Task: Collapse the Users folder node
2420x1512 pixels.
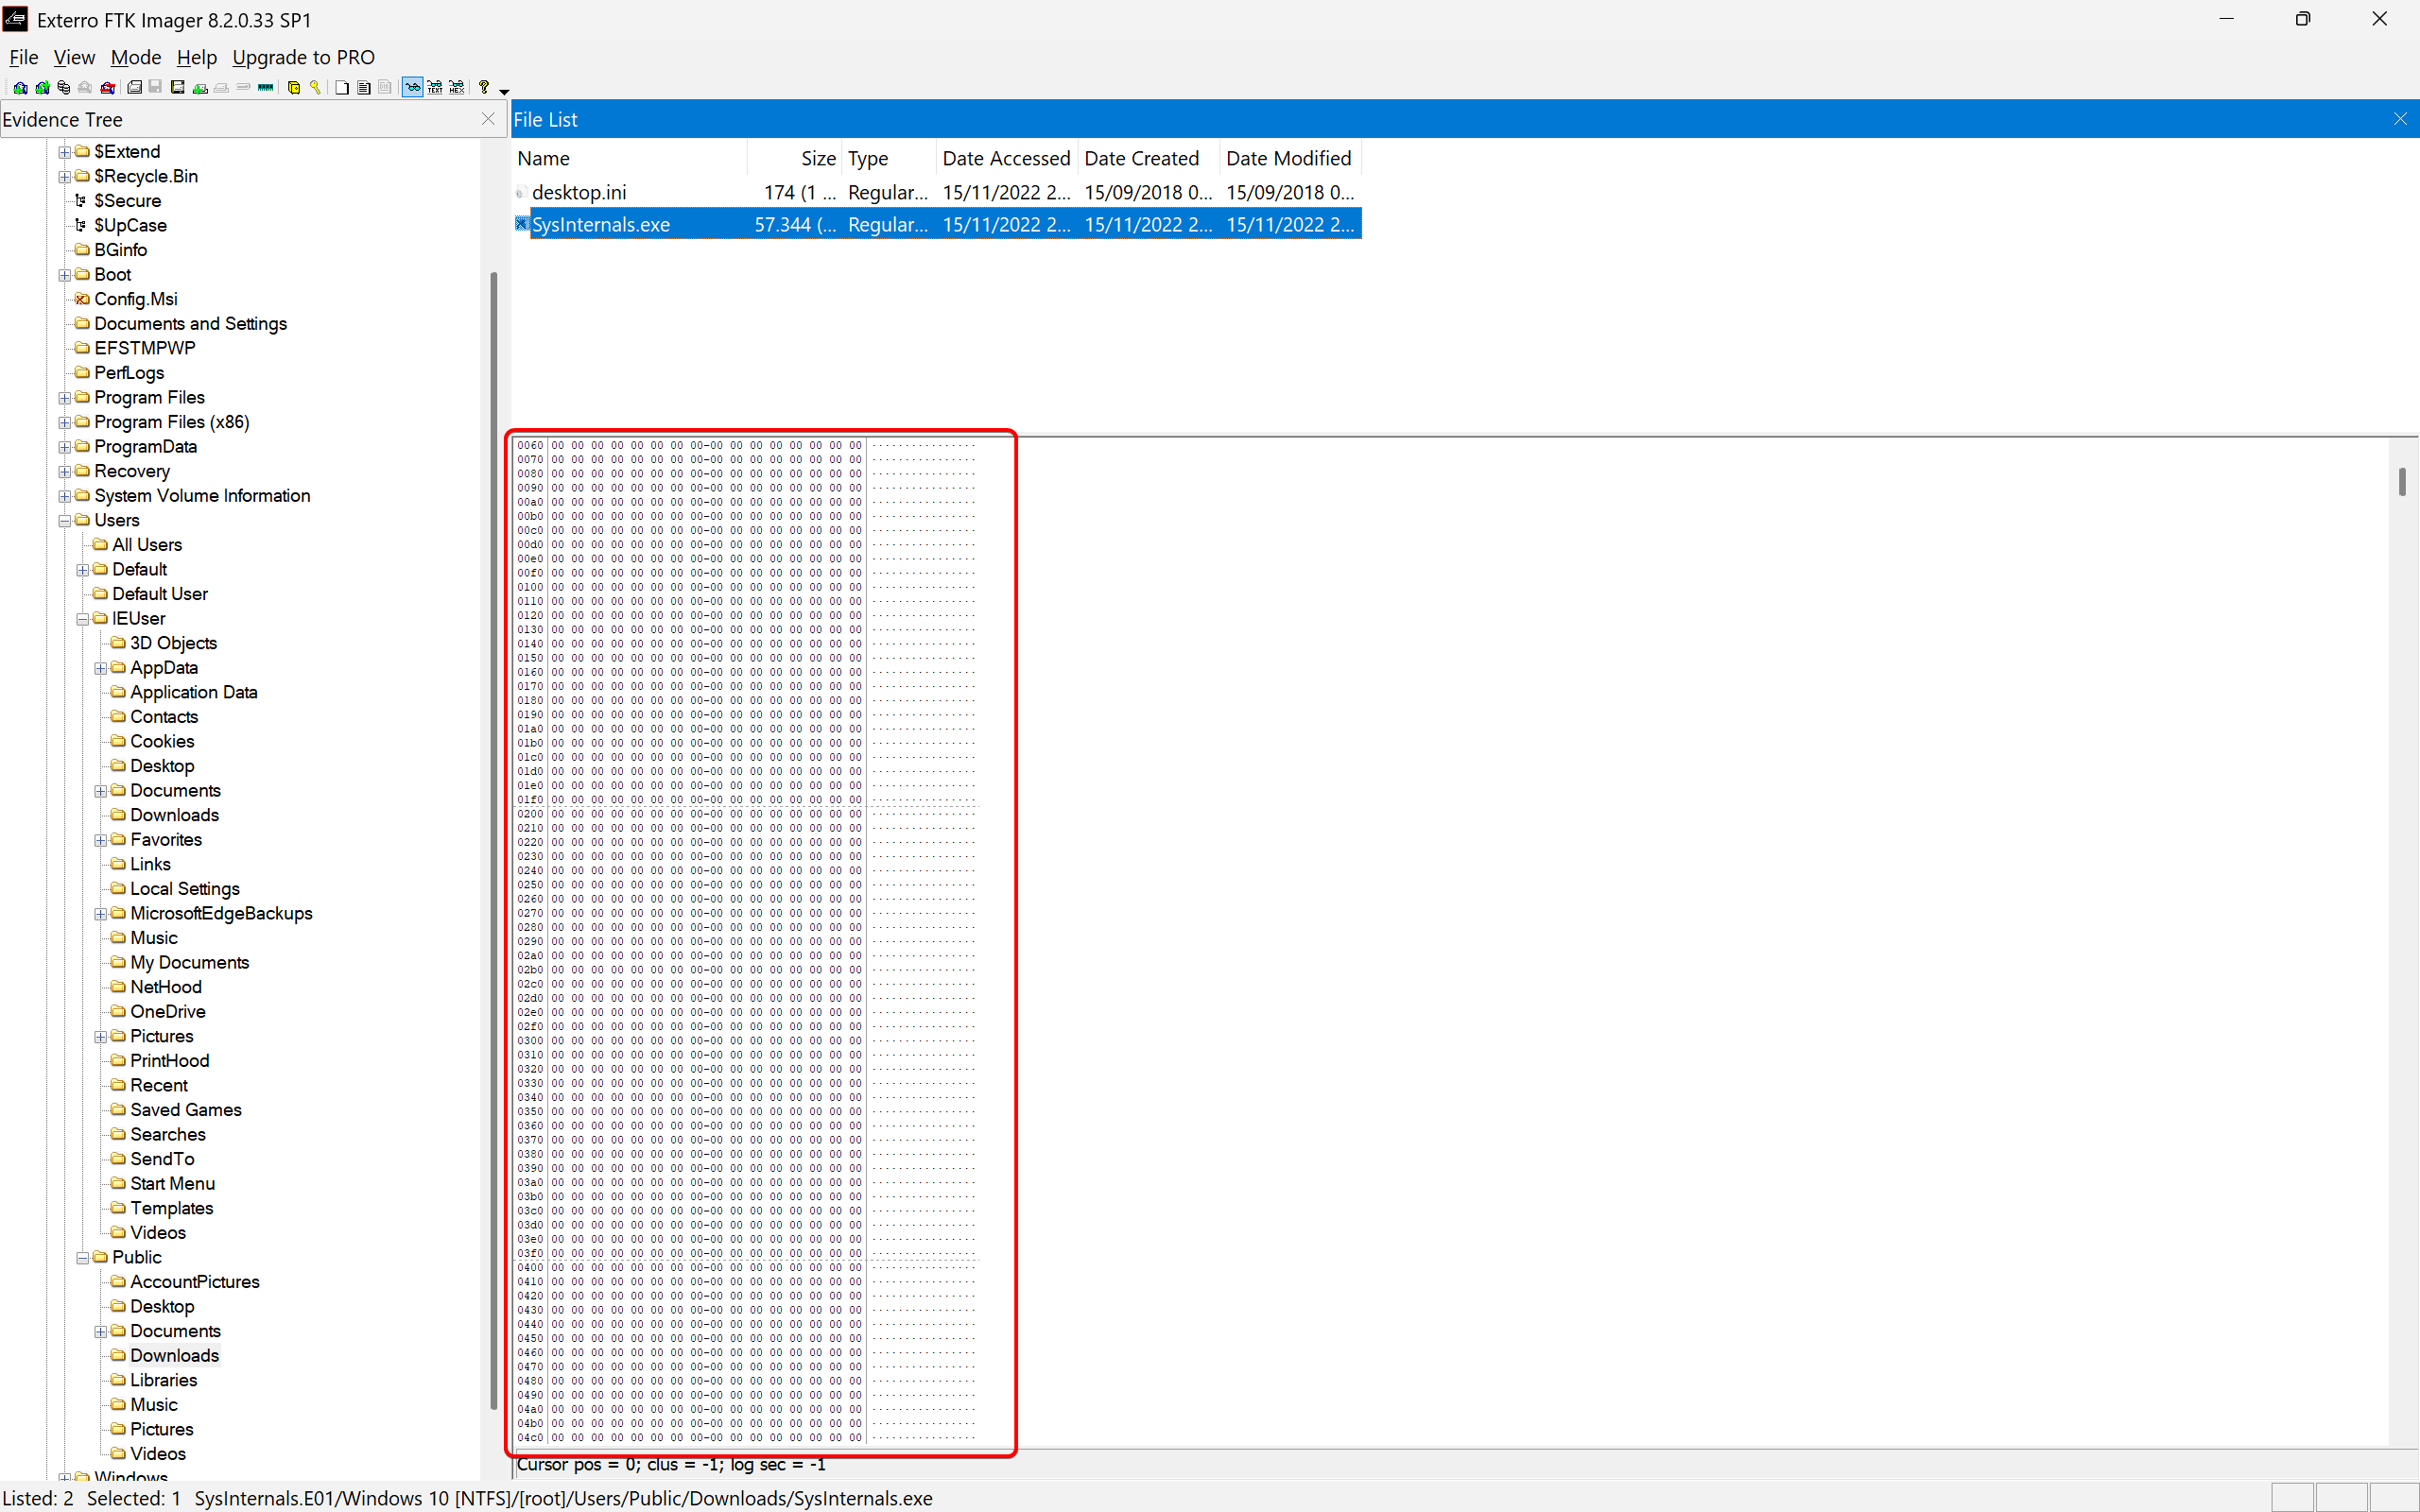Action: pyautogui.click(x=65, y=521)
